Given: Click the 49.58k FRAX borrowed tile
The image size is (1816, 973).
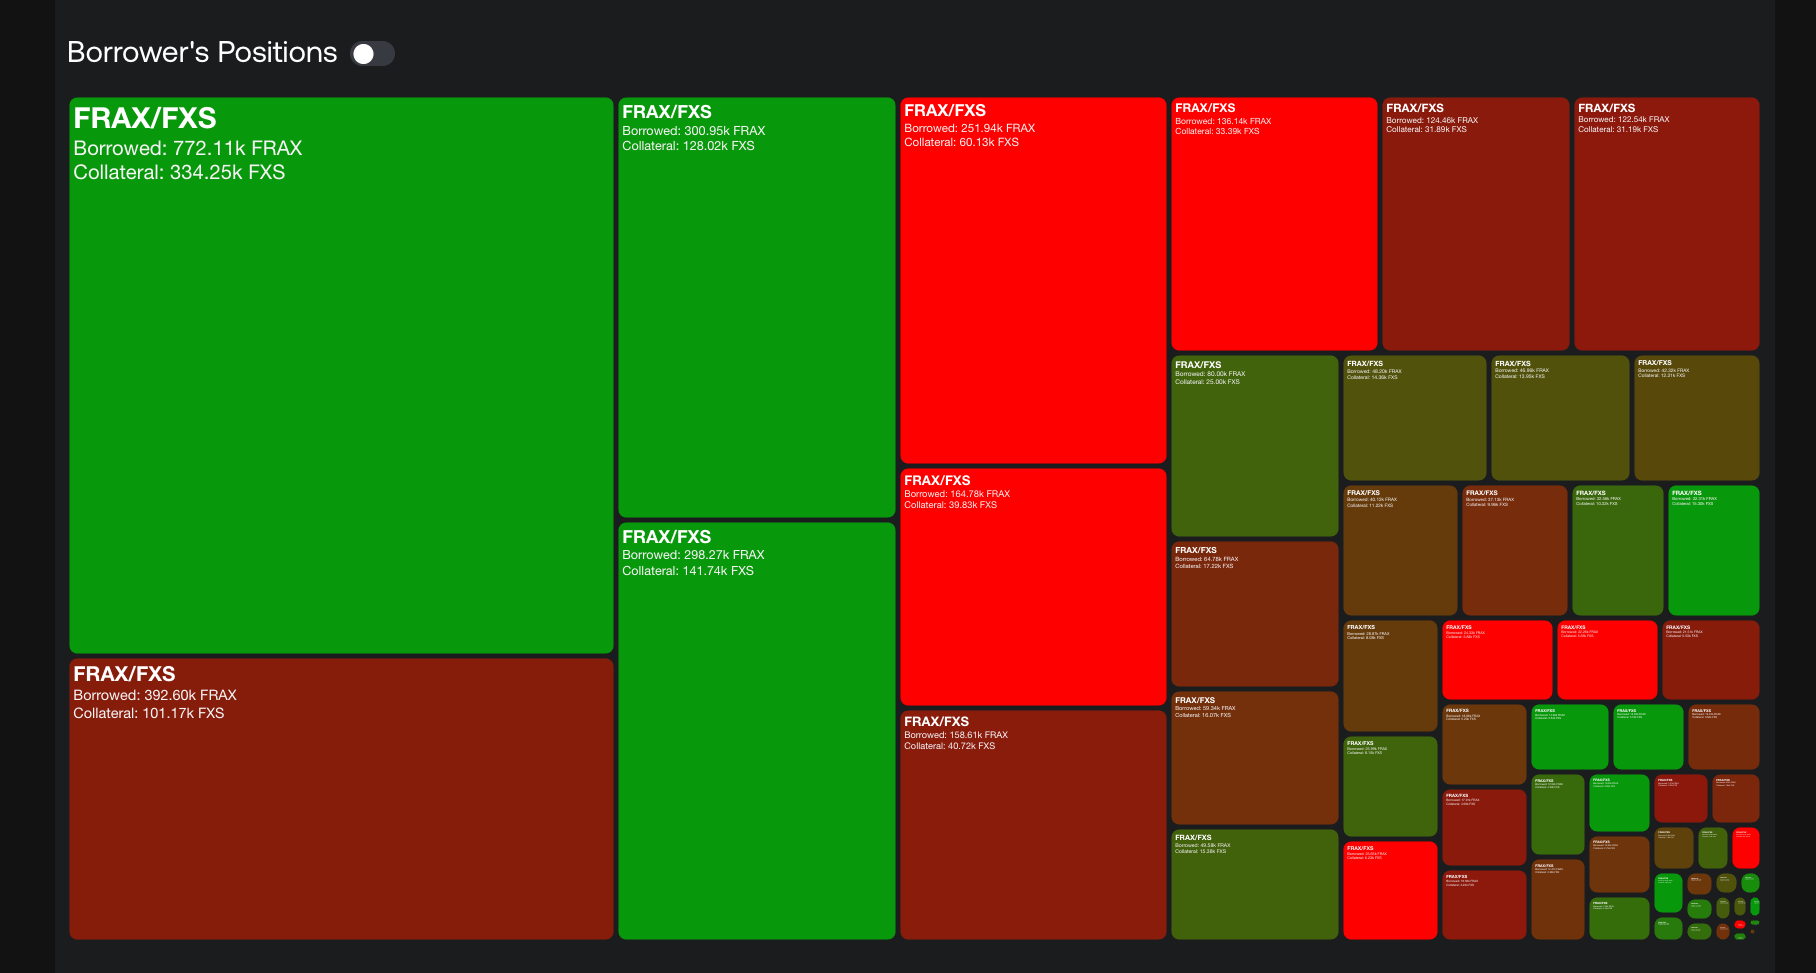Looking at the screenshot, I should (x=1254, y=884).
